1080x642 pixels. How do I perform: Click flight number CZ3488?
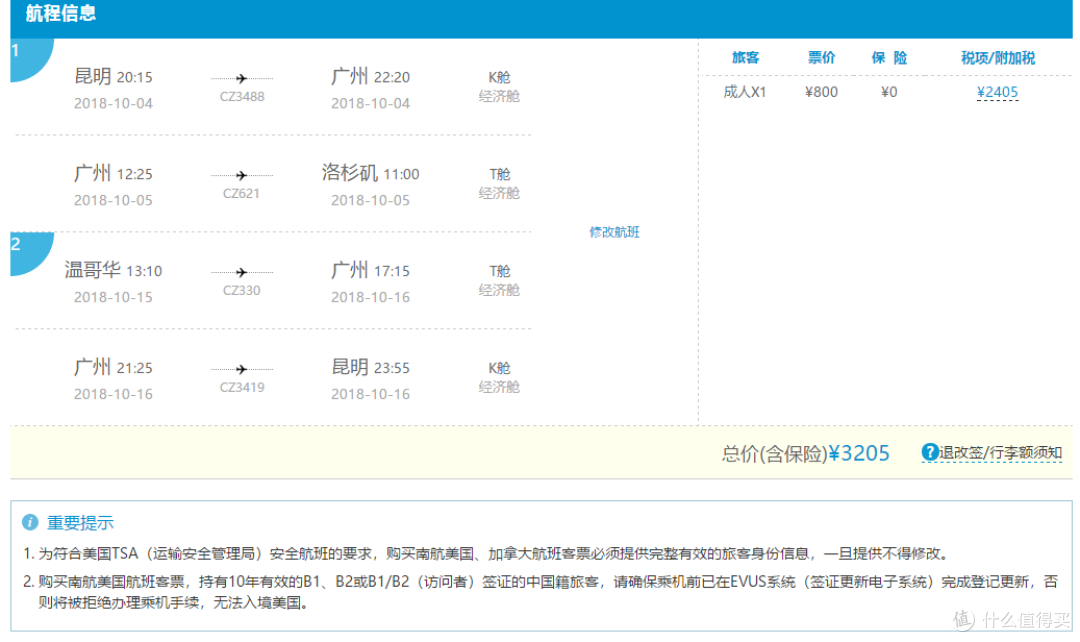242,96
